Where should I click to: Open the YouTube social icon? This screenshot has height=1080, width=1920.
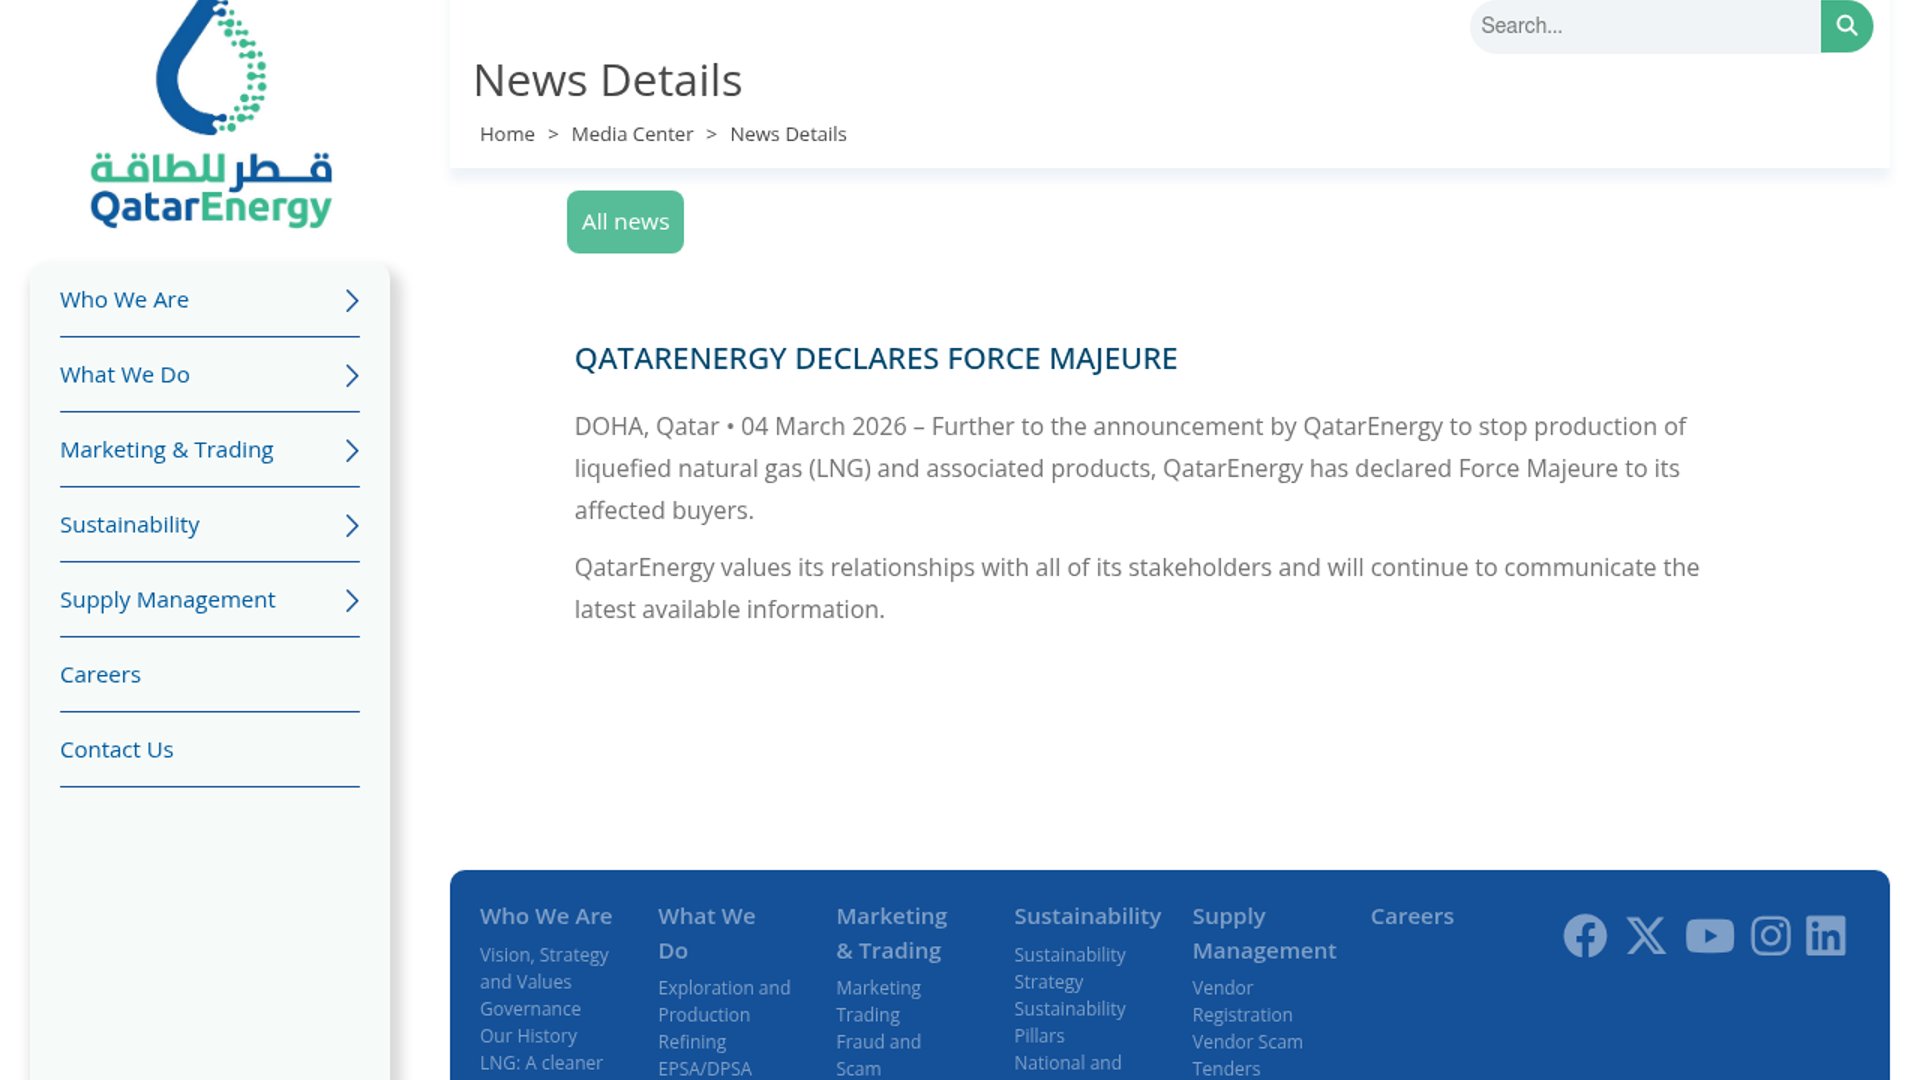tap(1709, 936)
